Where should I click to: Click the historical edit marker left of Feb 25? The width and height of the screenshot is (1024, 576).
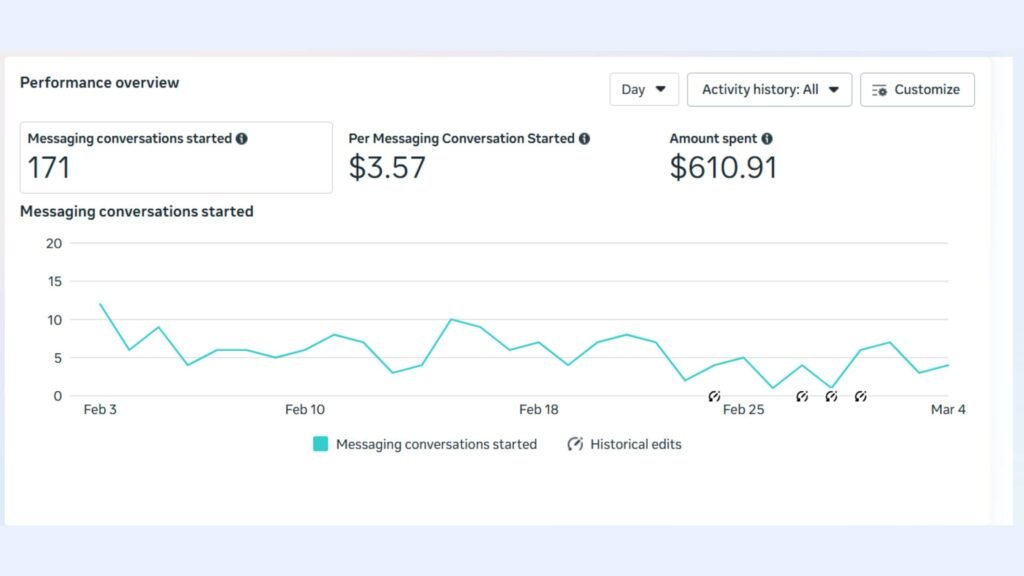tap(715, 396)
